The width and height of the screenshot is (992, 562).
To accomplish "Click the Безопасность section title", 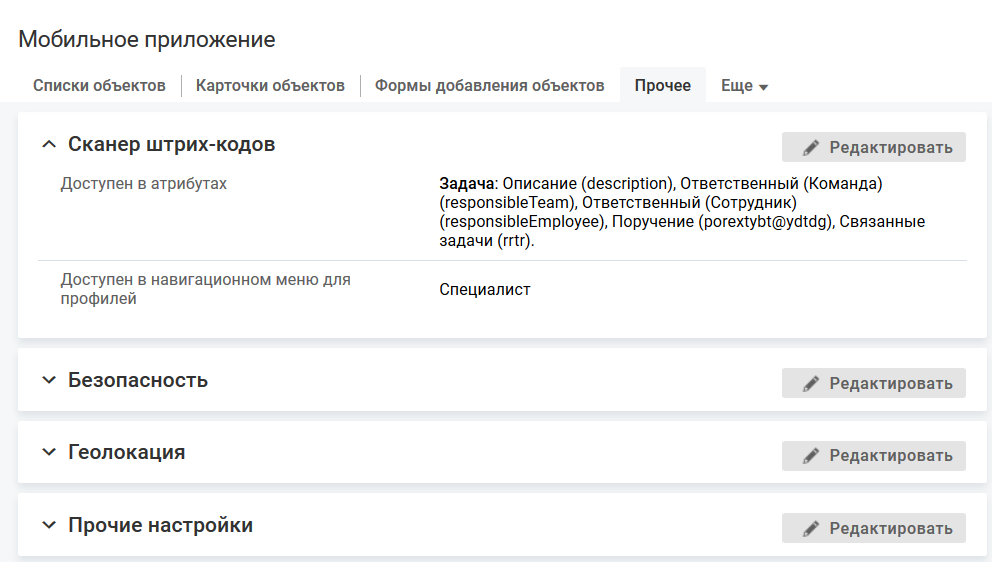I will pyautogui.click(x=138, y=380).
